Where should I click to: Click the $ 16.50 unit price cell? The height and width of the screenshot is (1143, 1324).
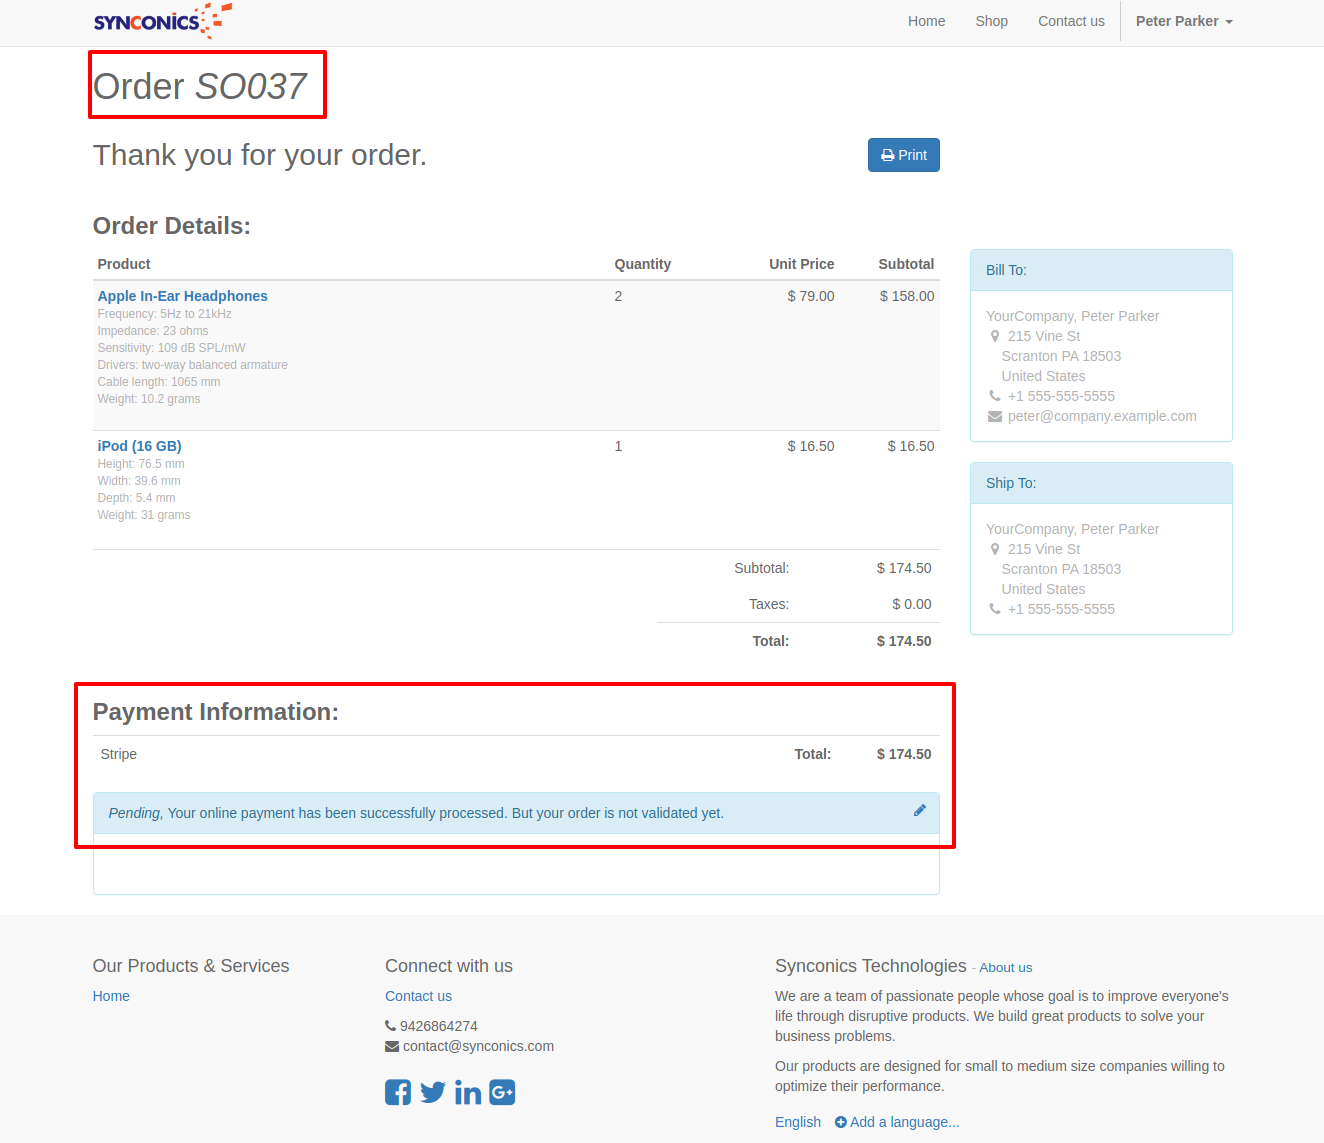pos(811,446)
